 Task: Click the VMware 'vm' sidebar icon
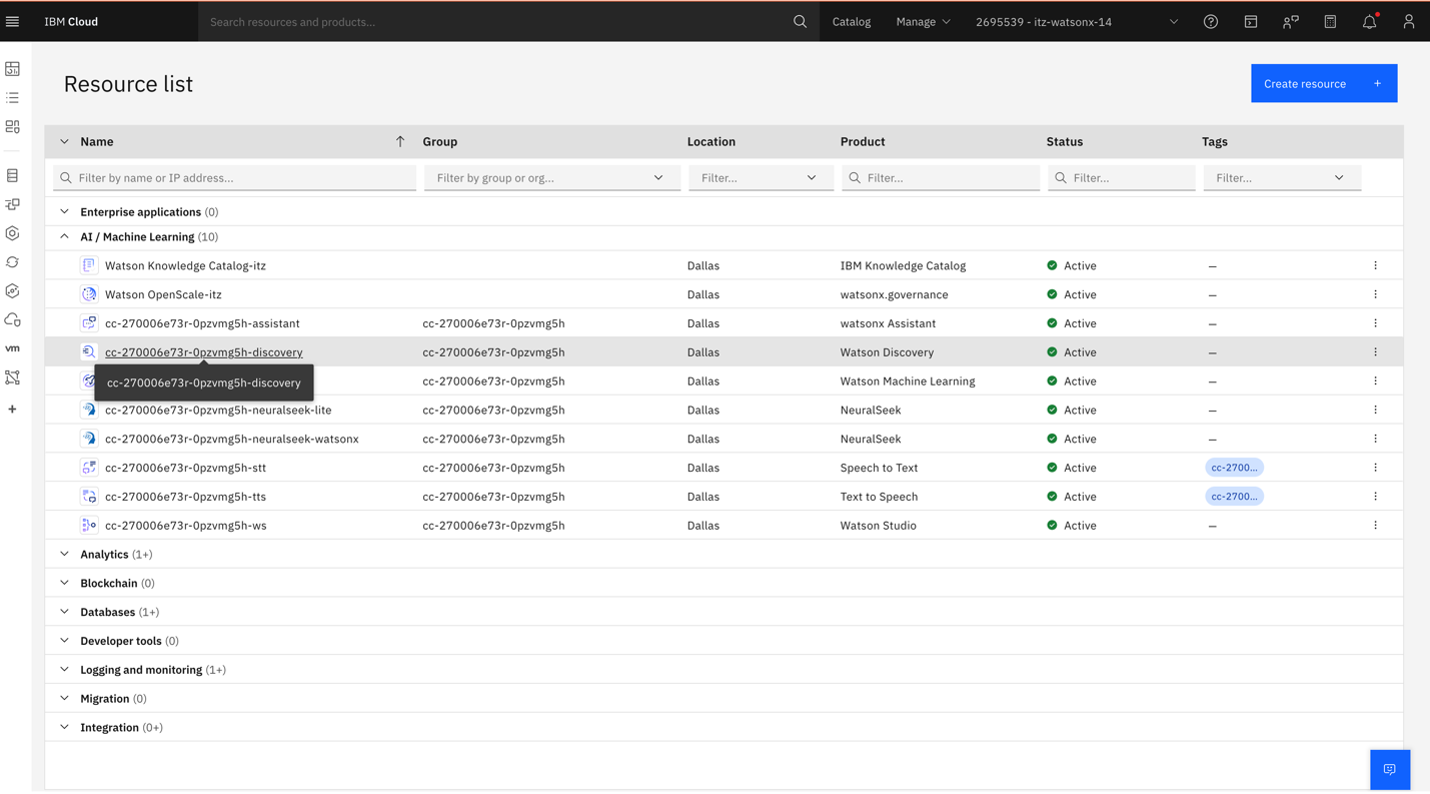pos(12,348)
